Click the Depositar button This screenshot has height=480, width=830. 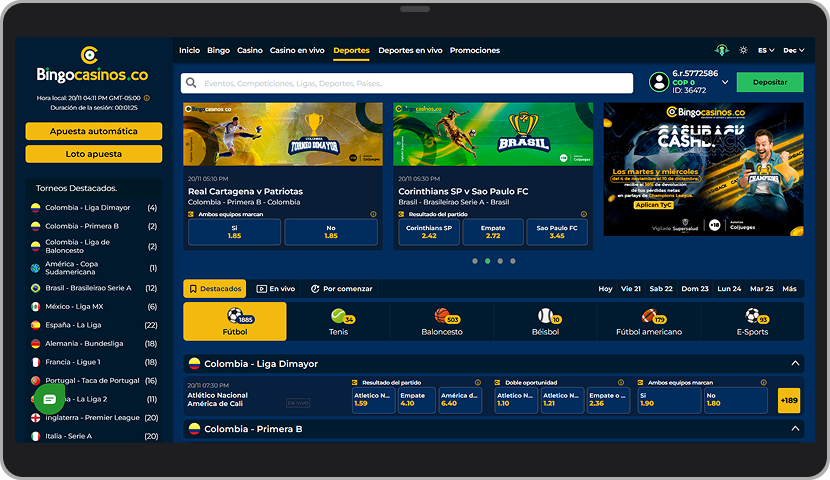point(770,82)
